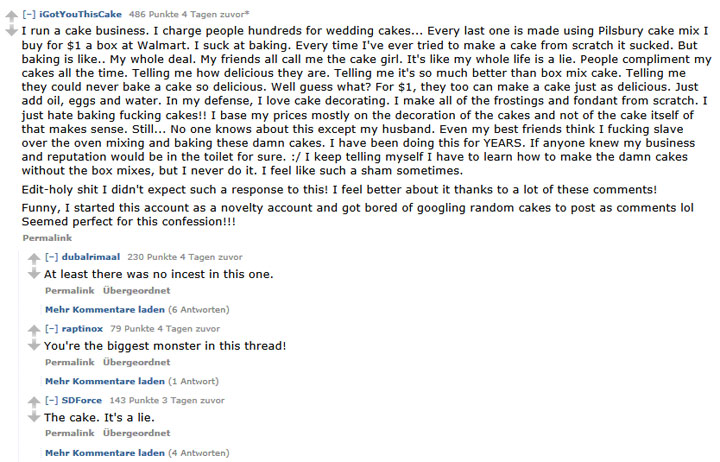Downvote iGotYouThisCake's cake business comment

coord(12,27)
